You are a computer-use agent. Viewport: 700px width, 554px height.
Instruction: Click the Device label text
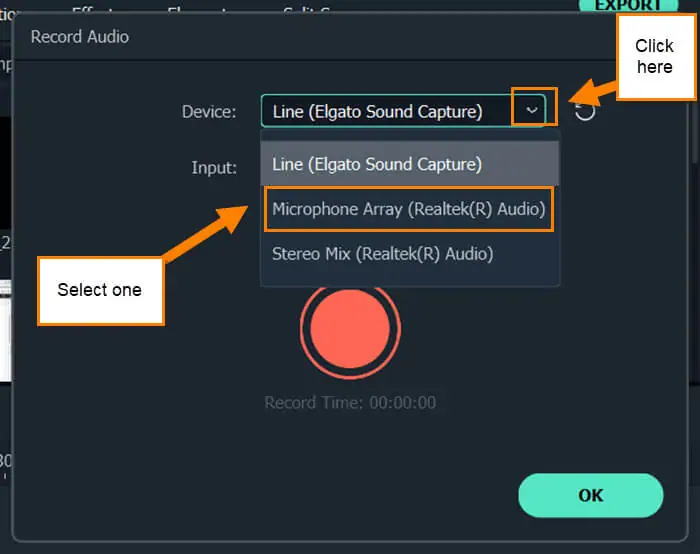209,112
